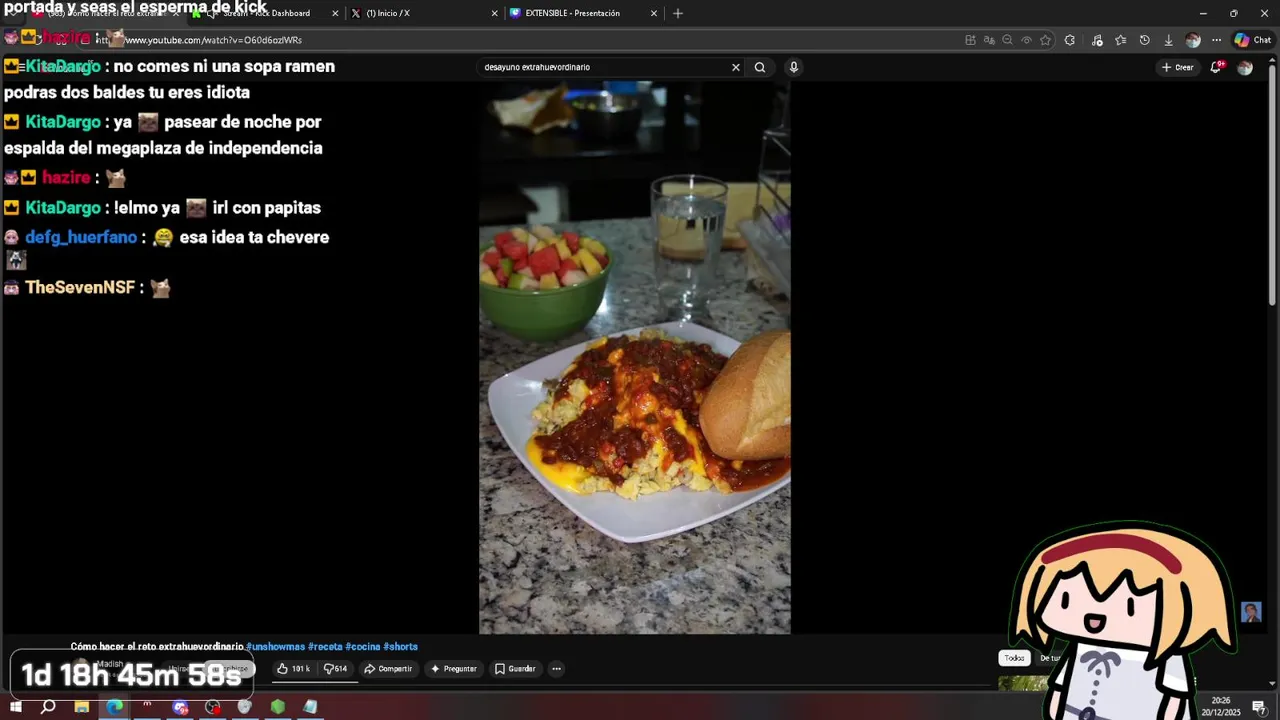
Task: Open Windows notification center icon
Action: tap(1259, 707)
